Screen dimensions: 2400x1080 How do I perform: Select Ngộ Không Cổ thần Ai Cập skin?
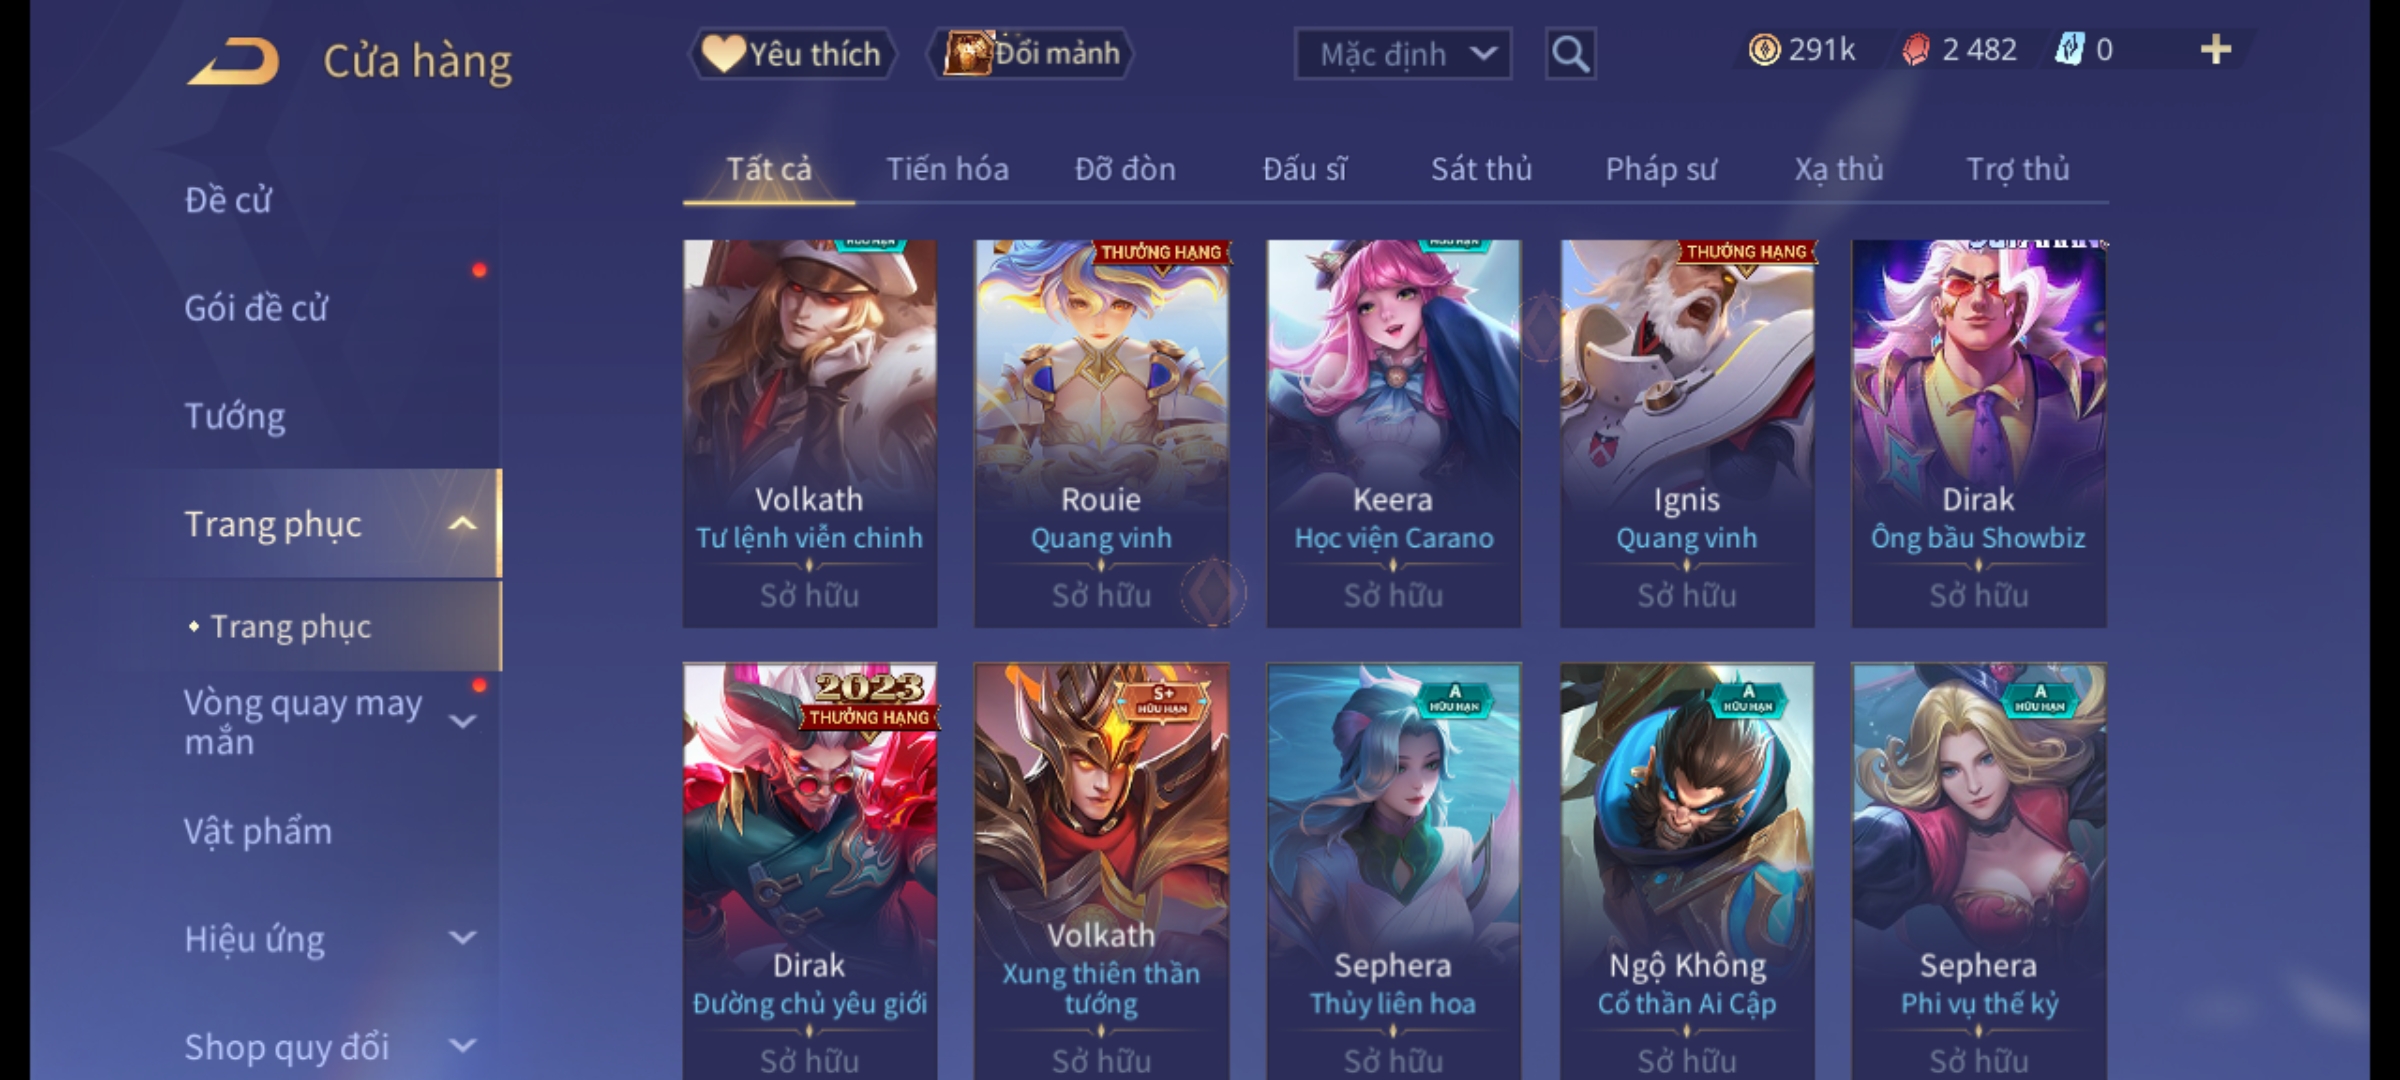click(x=1687, y=870)
